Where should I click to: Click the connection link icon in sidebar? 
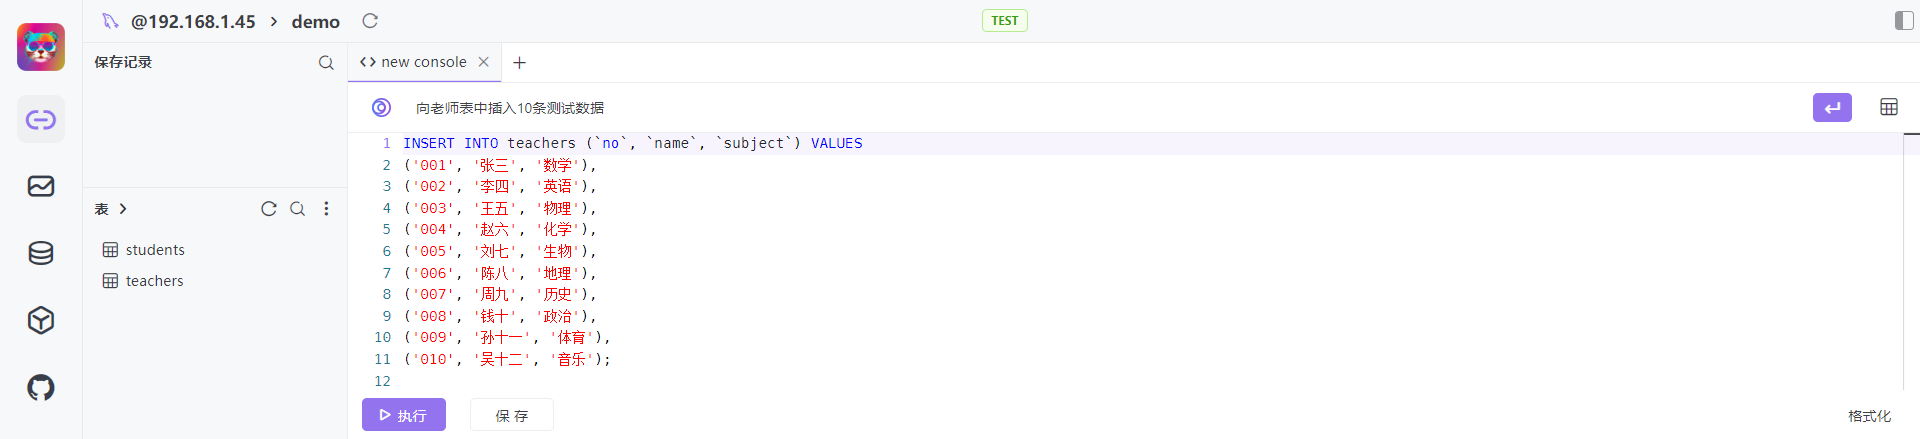(x=41, y=120)
